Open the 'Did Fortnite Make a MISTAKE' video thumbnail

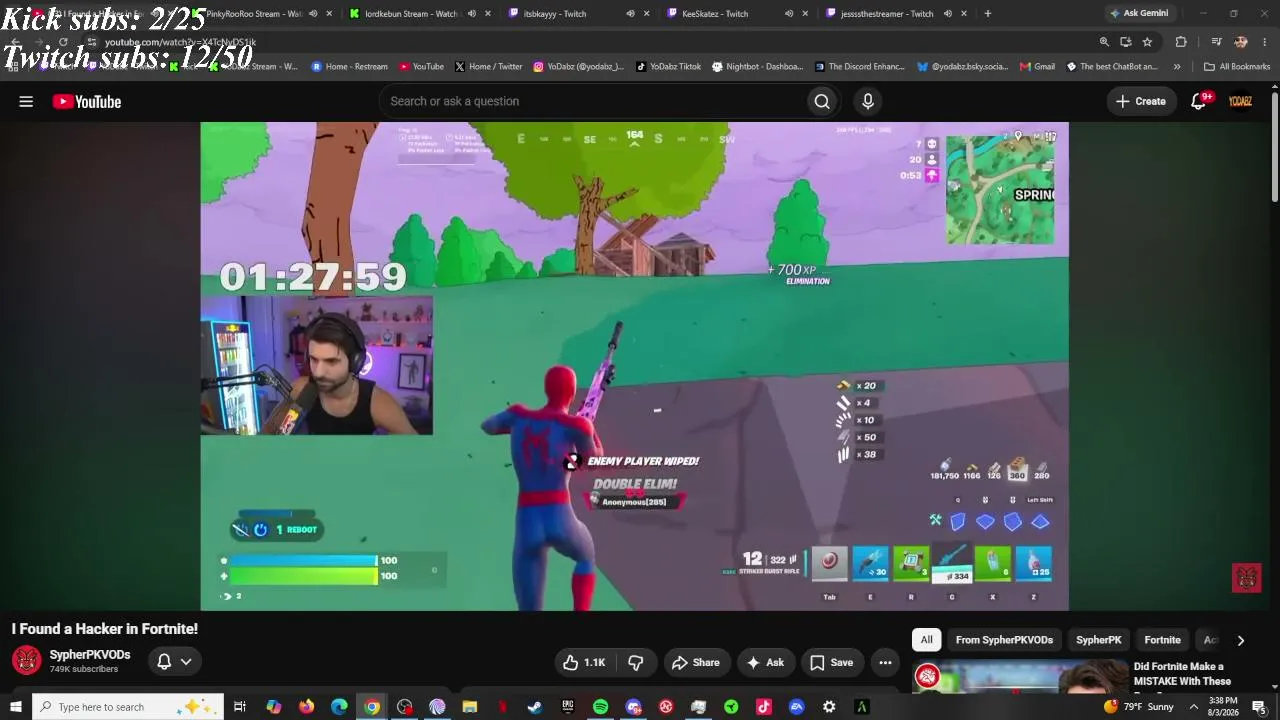click(x=1020, y=676)
